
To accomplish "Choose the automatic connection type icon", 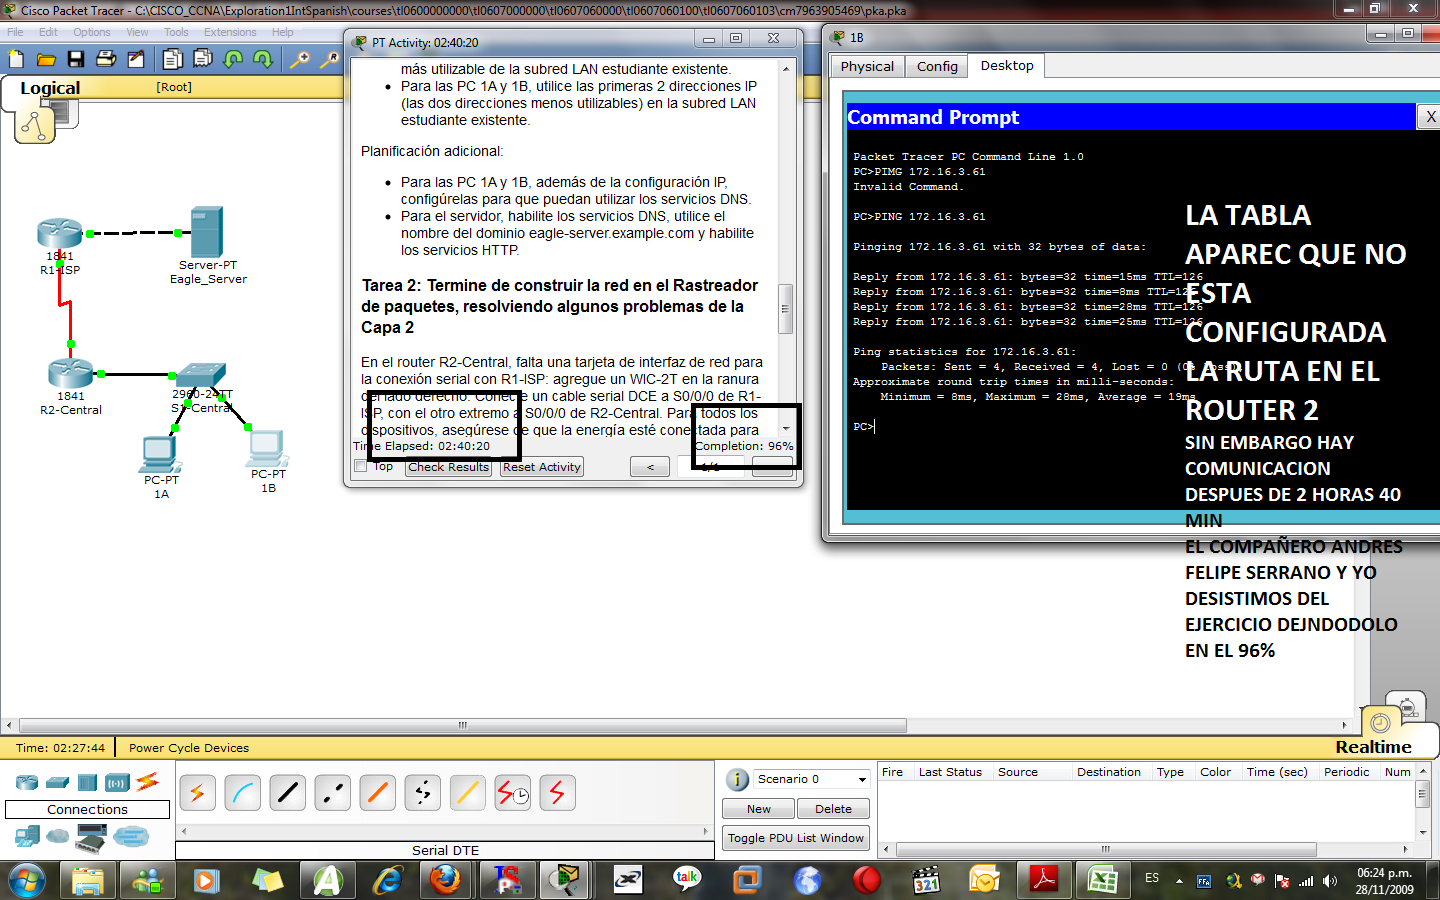I will coord(198,793).
